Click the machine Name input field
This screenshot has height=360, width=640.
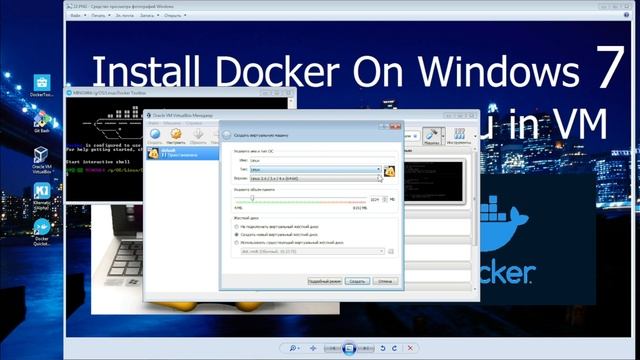click(x=322, y=160)
